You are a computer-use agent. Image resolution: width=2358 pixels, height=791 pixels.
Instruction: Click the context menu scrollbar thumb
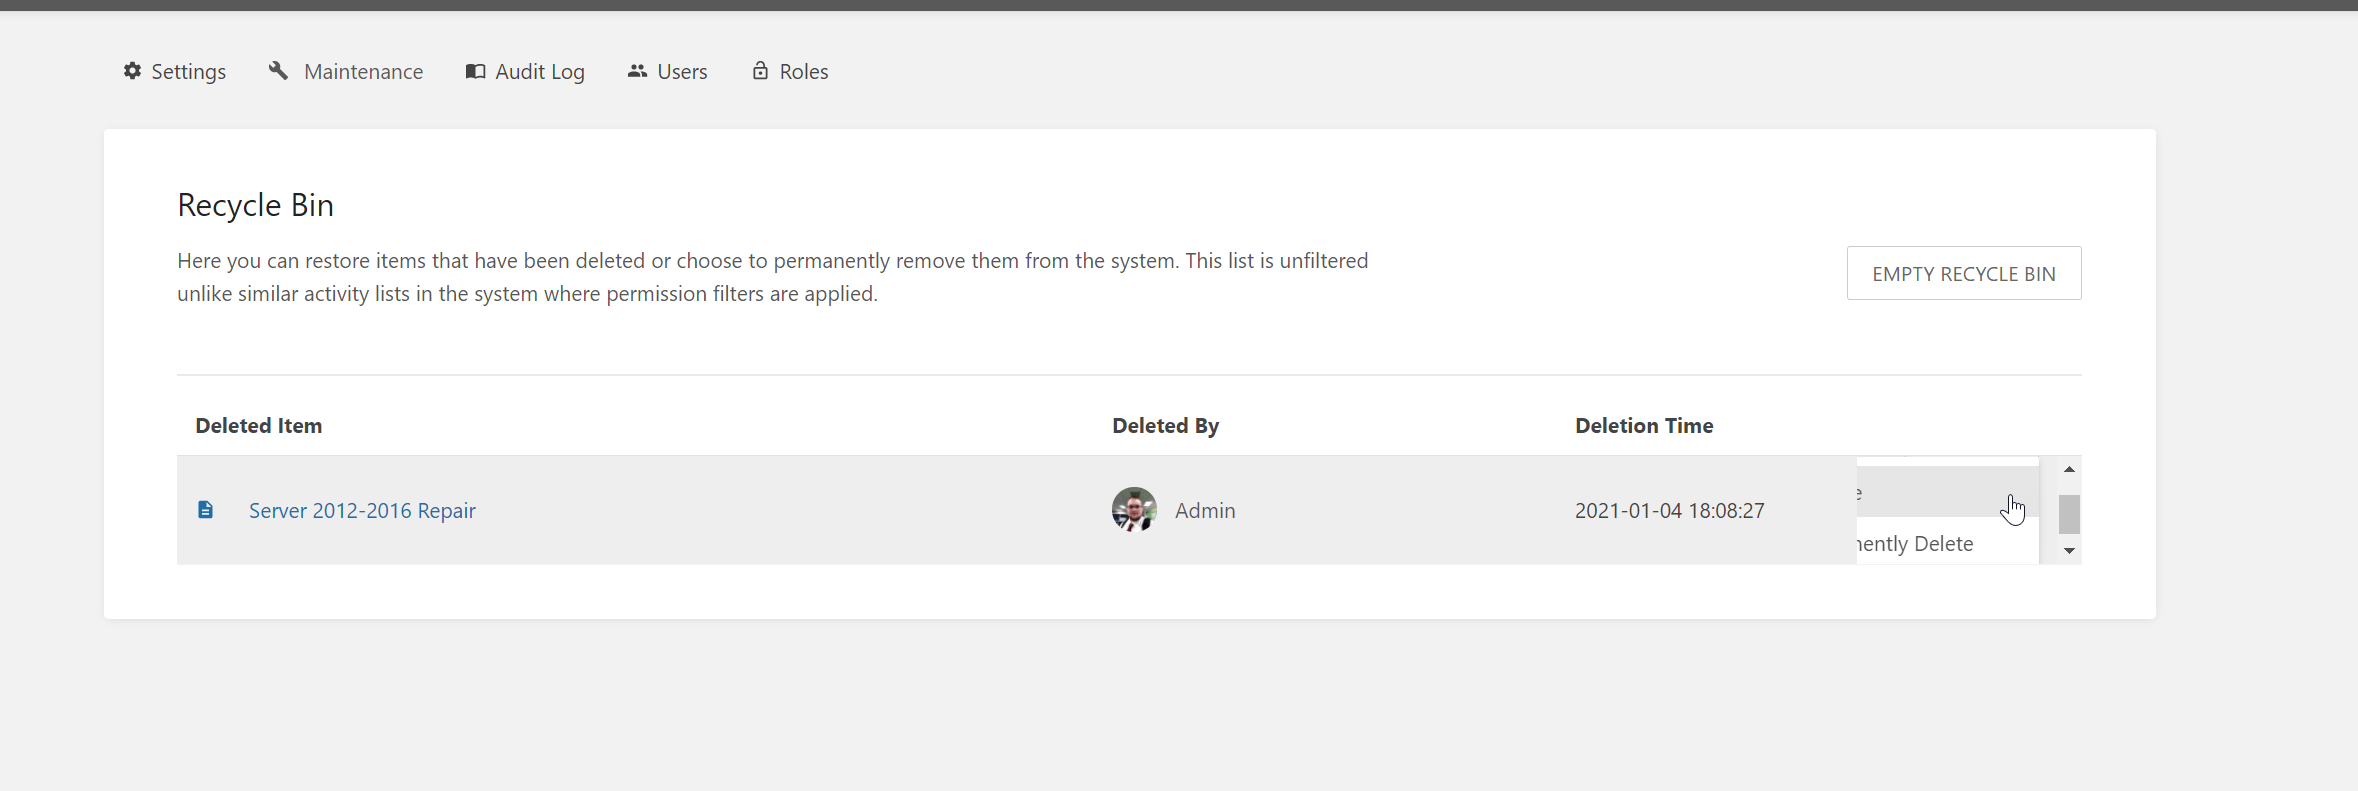coord(2068,512)
